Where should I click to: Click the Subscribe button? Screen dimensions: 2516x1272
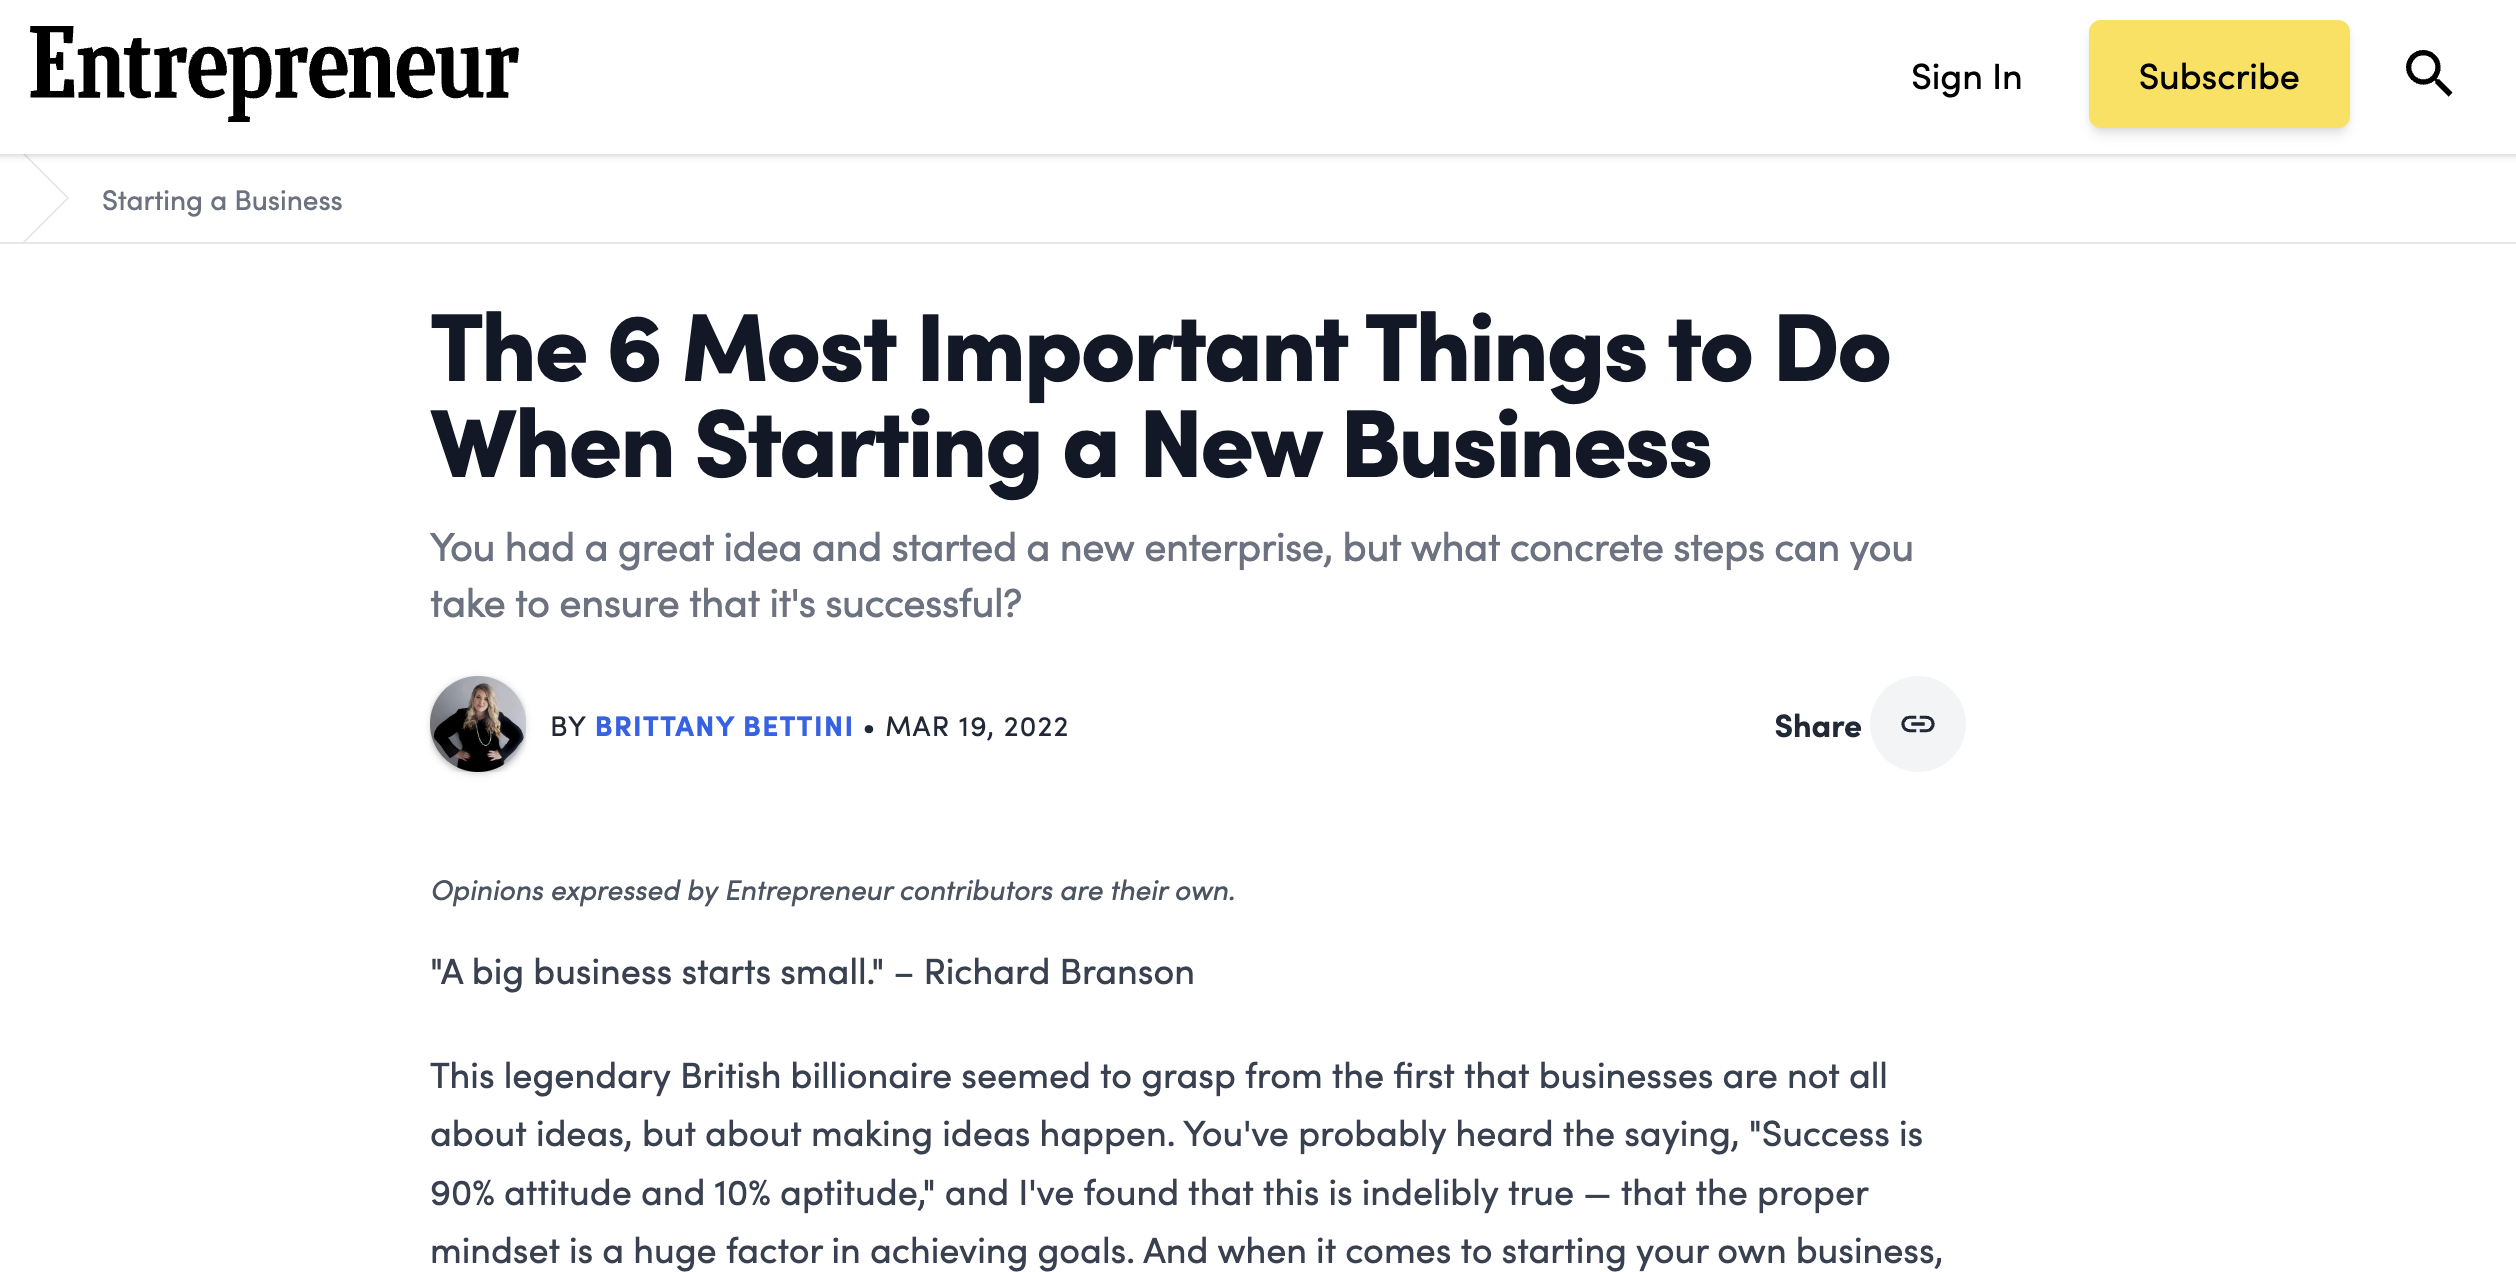(x=2218, y=75)
